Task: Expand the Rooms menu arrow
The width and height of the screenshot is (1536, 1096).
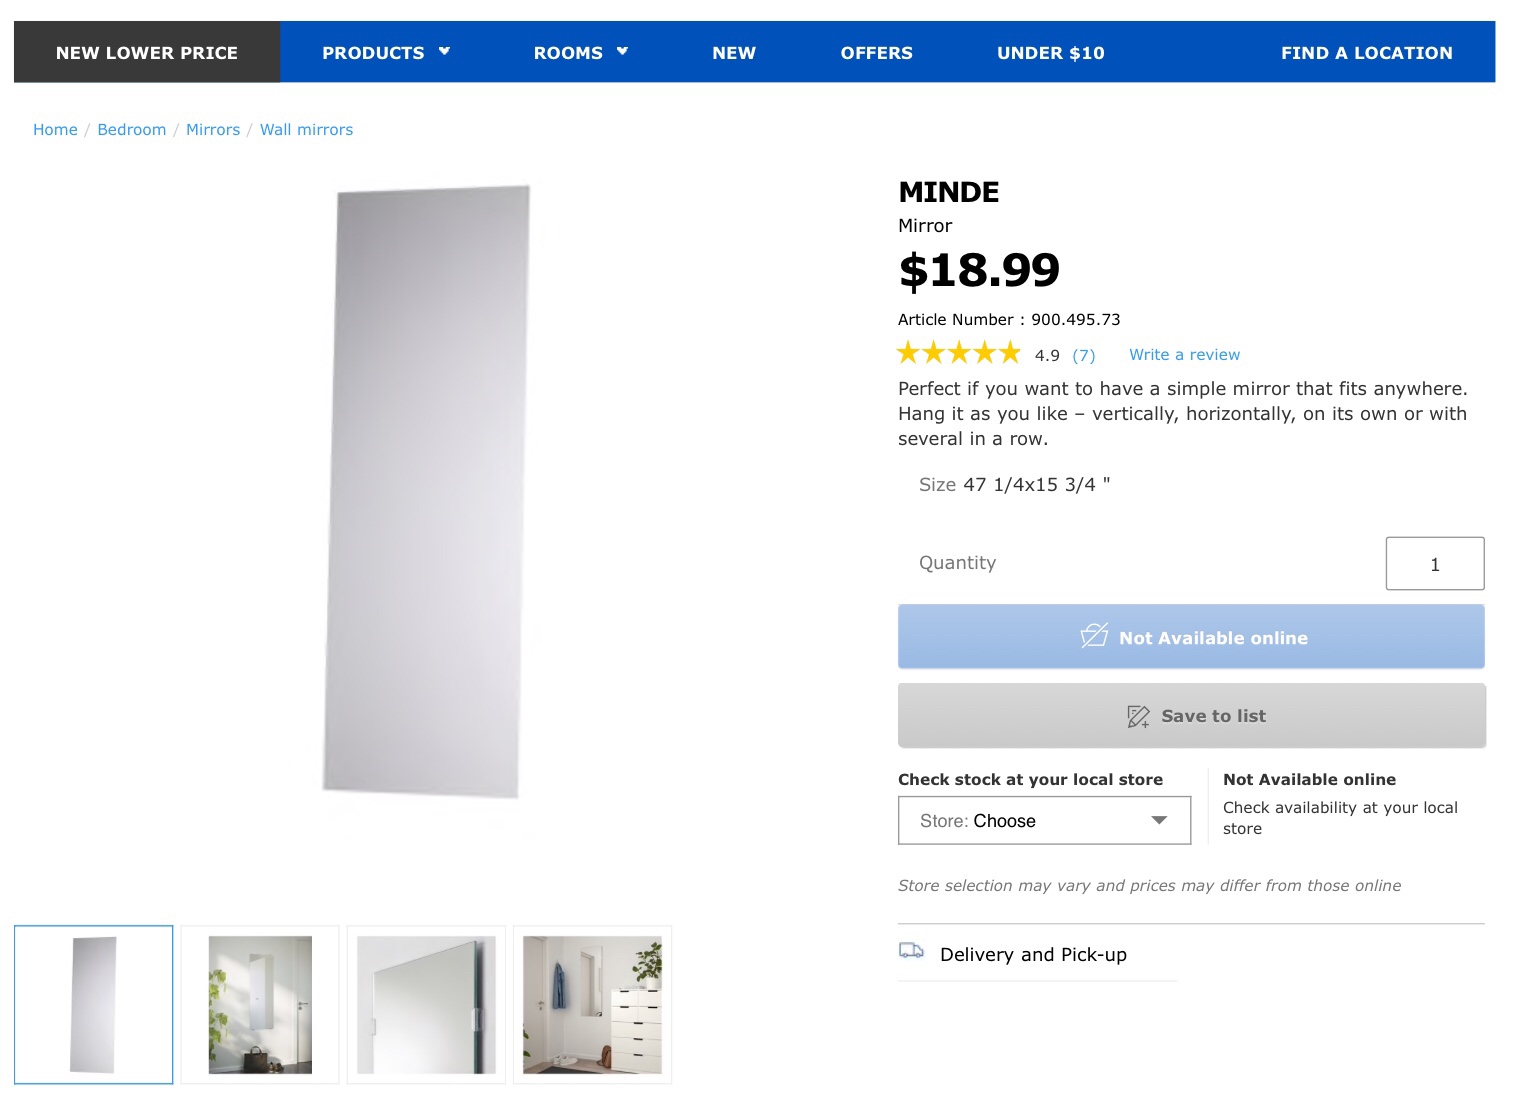Action: pos(622,51)
